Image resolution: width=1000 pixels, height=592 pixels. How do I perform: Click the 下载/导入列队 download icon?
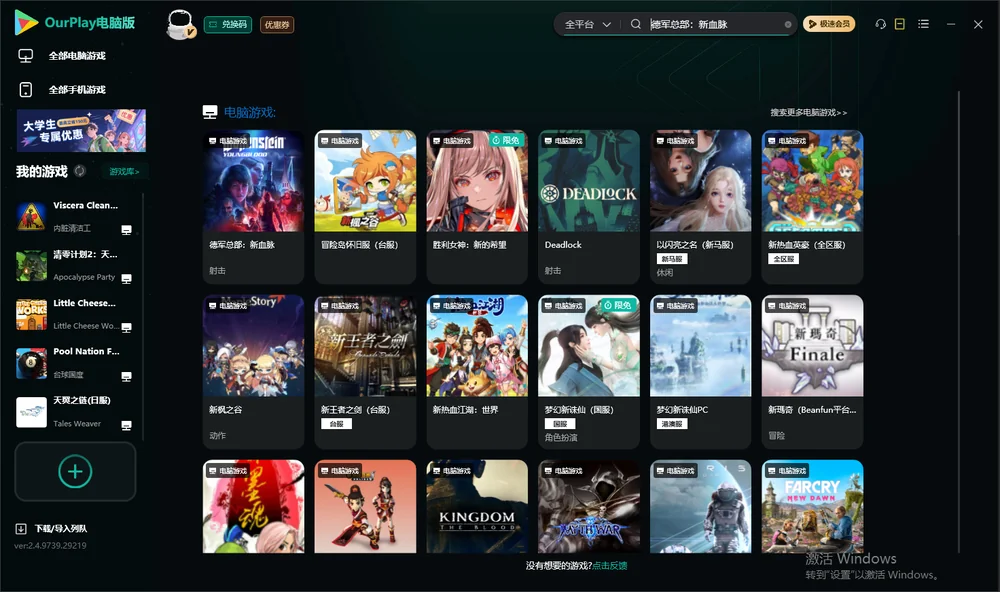point(21,529)
